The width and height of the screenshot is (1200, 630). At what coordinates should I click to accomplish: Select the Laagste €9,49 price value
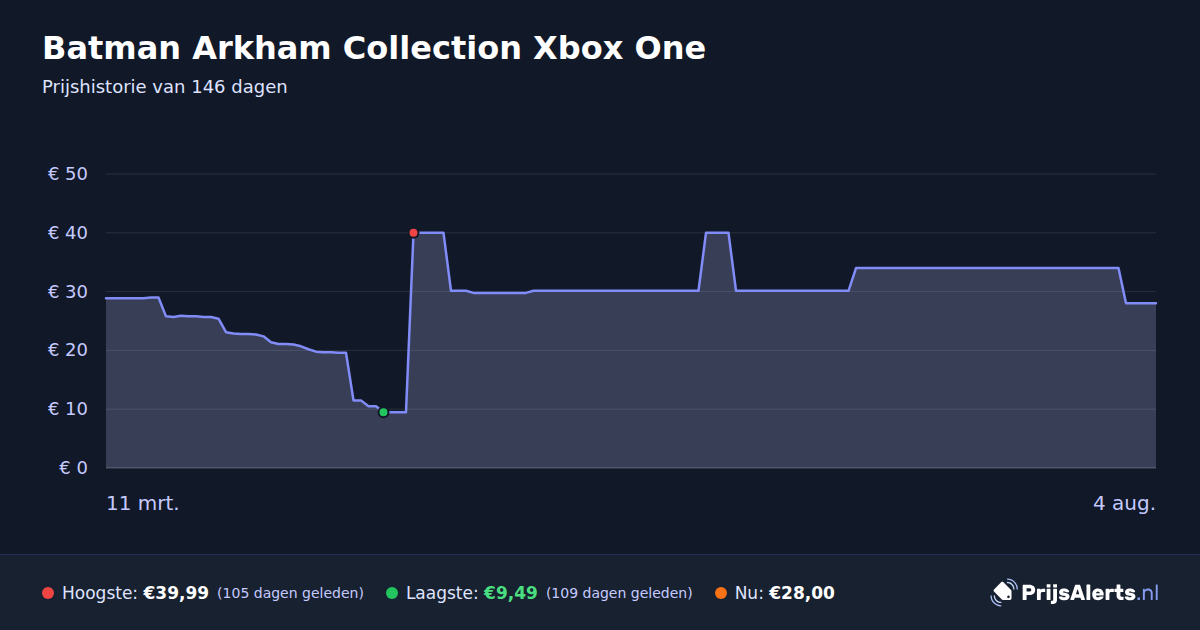tap(510, 593)
